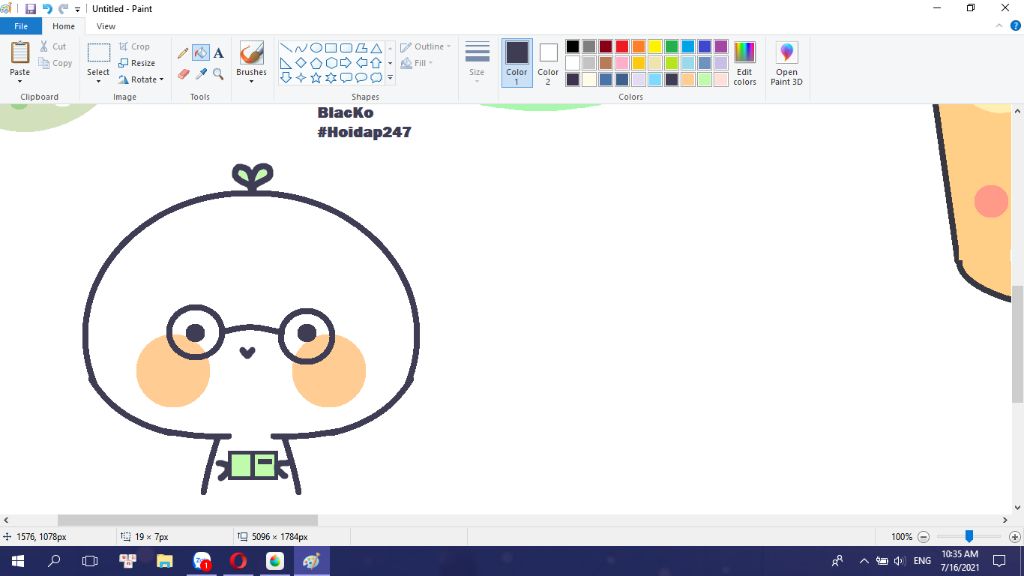Image resolution: width=1024 pixels, height=576 pixels.
Task: Switch to the View tab
Action: (x=106, y=26)
